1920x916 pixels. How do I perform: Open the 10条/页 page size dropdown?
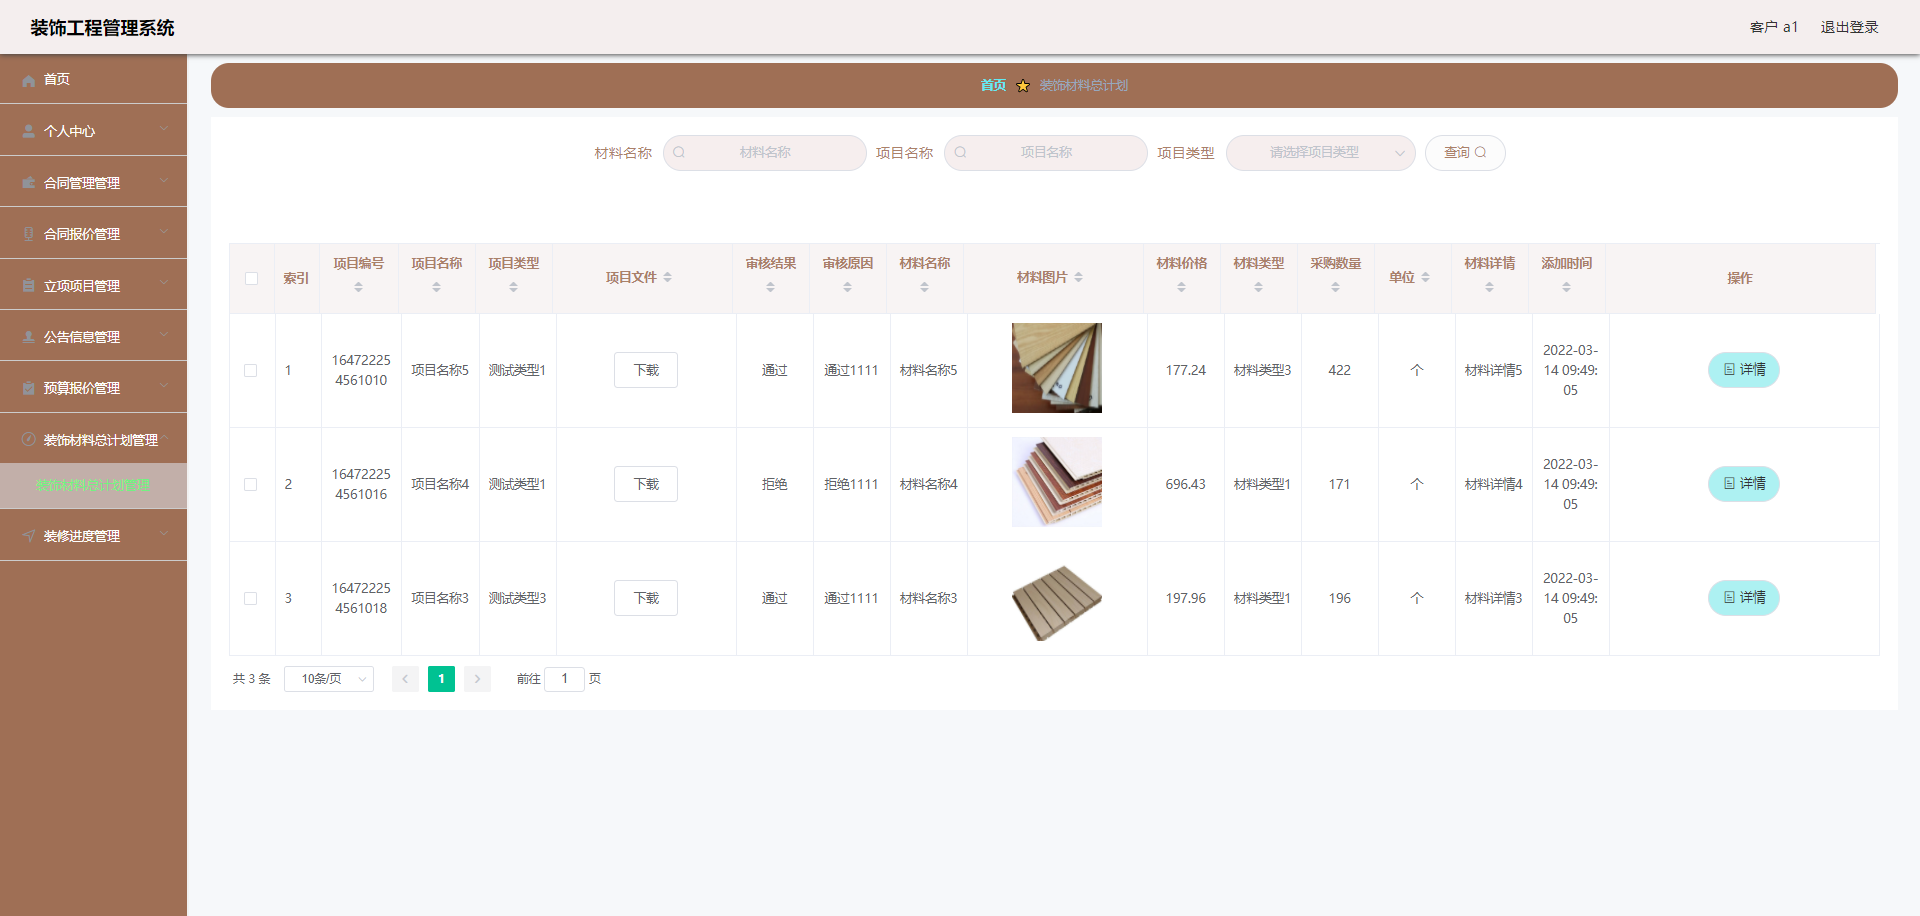coord(329,679)
